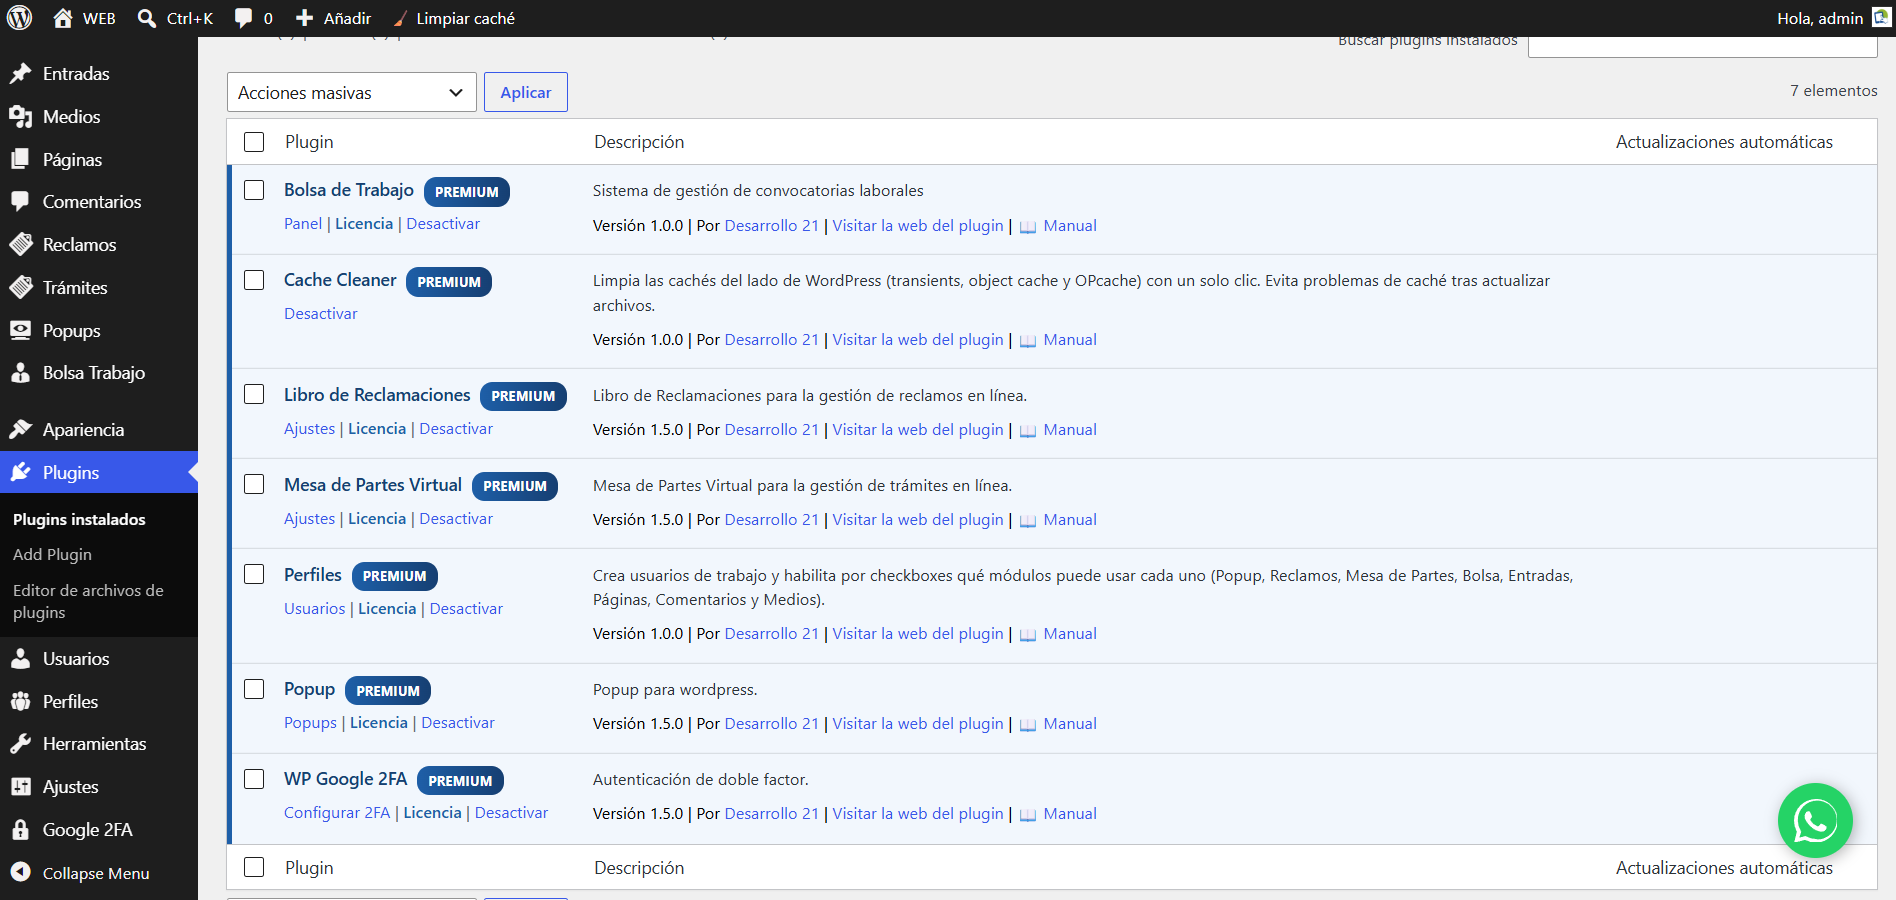Screen dimensions: 1896x900
Task: Expand the Acciones masivas dropdown
Action: click(x=352, y=92)
